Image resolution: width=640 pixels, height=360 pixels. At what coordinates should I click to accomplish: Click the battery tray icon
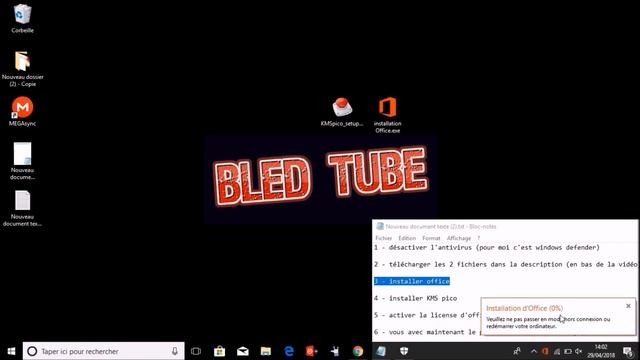pos(568,351)
